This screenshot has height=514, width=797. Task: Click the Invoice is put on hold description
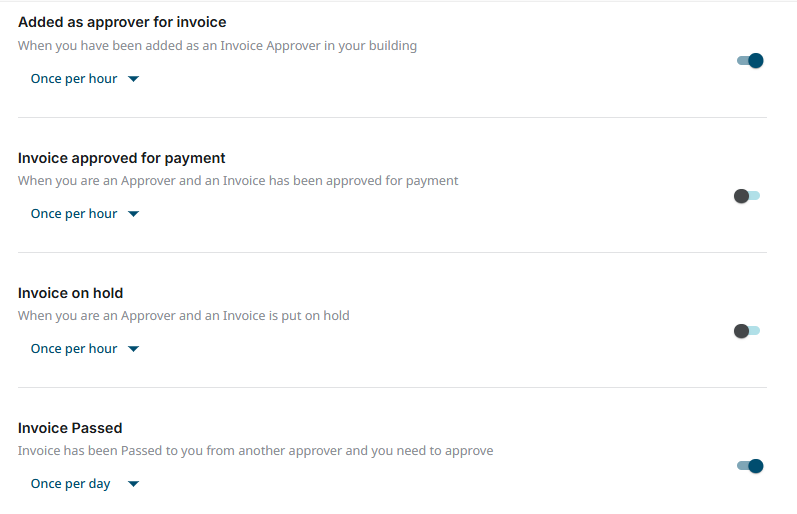(184, 316)
